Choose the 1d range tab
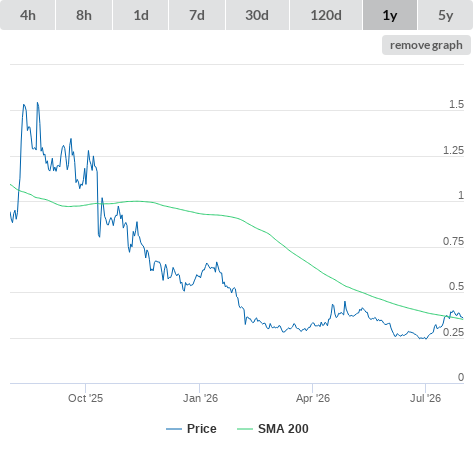 tap(141, 15)
